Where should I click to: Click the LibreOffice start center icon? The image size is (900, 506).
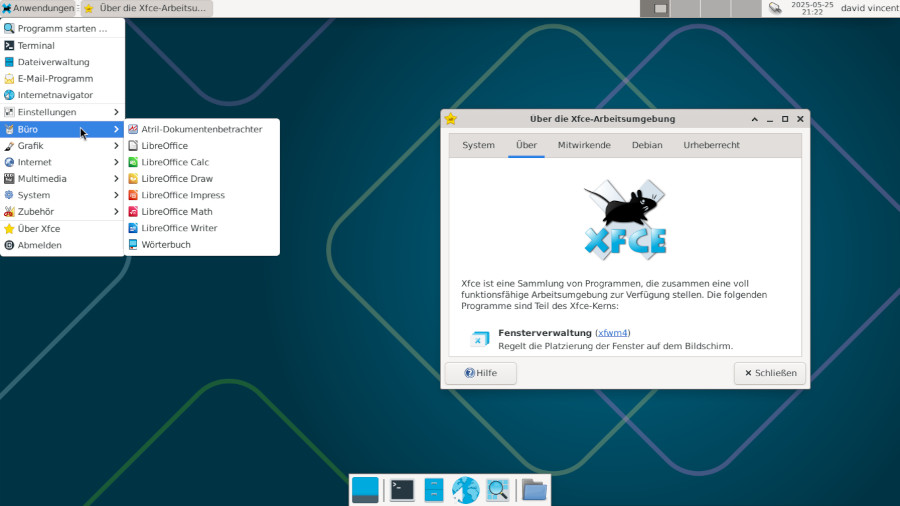[x=133, y=146]
